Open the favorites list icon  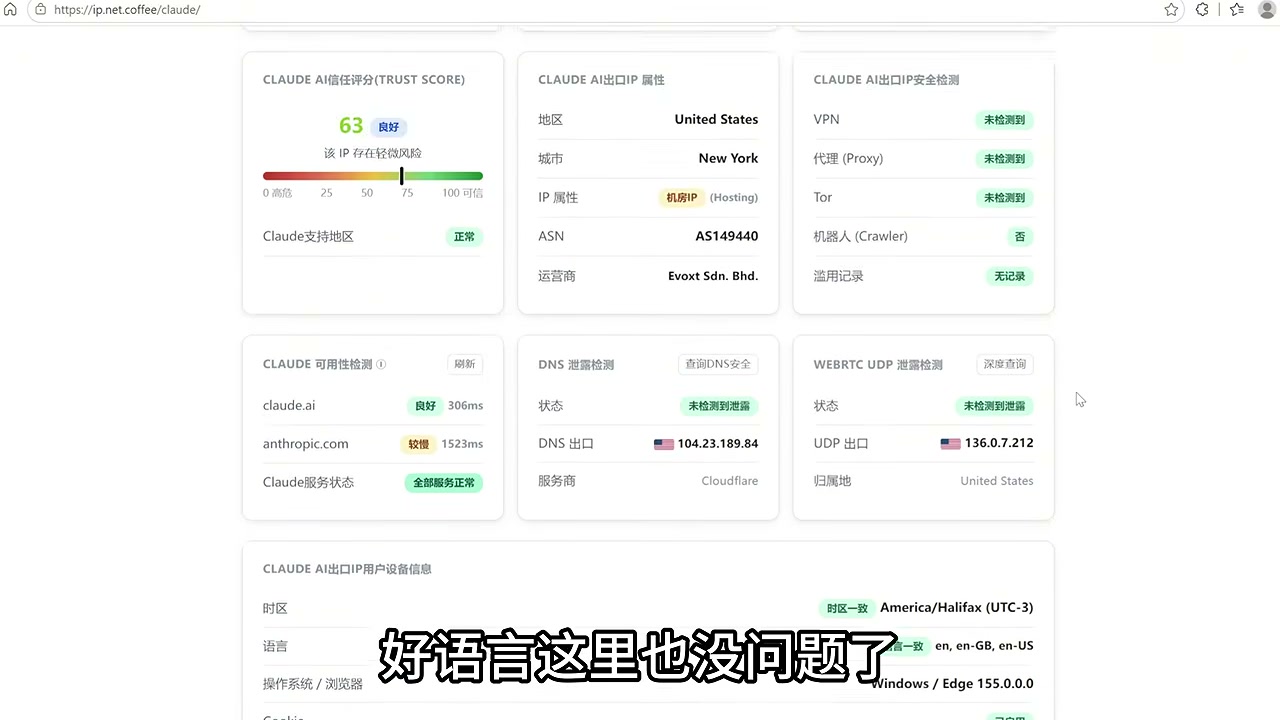1237,9
